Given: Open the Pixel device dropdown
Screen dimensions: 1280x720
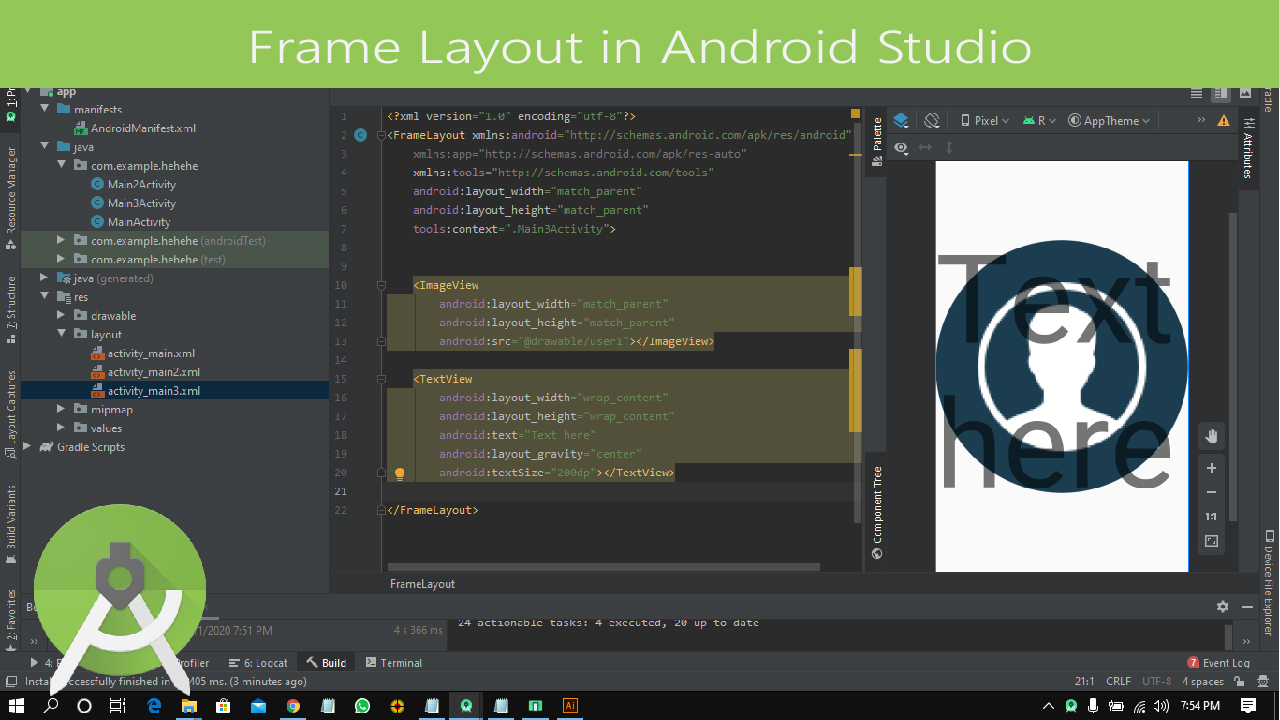Looking at the screenshot, I should point(984,119).
